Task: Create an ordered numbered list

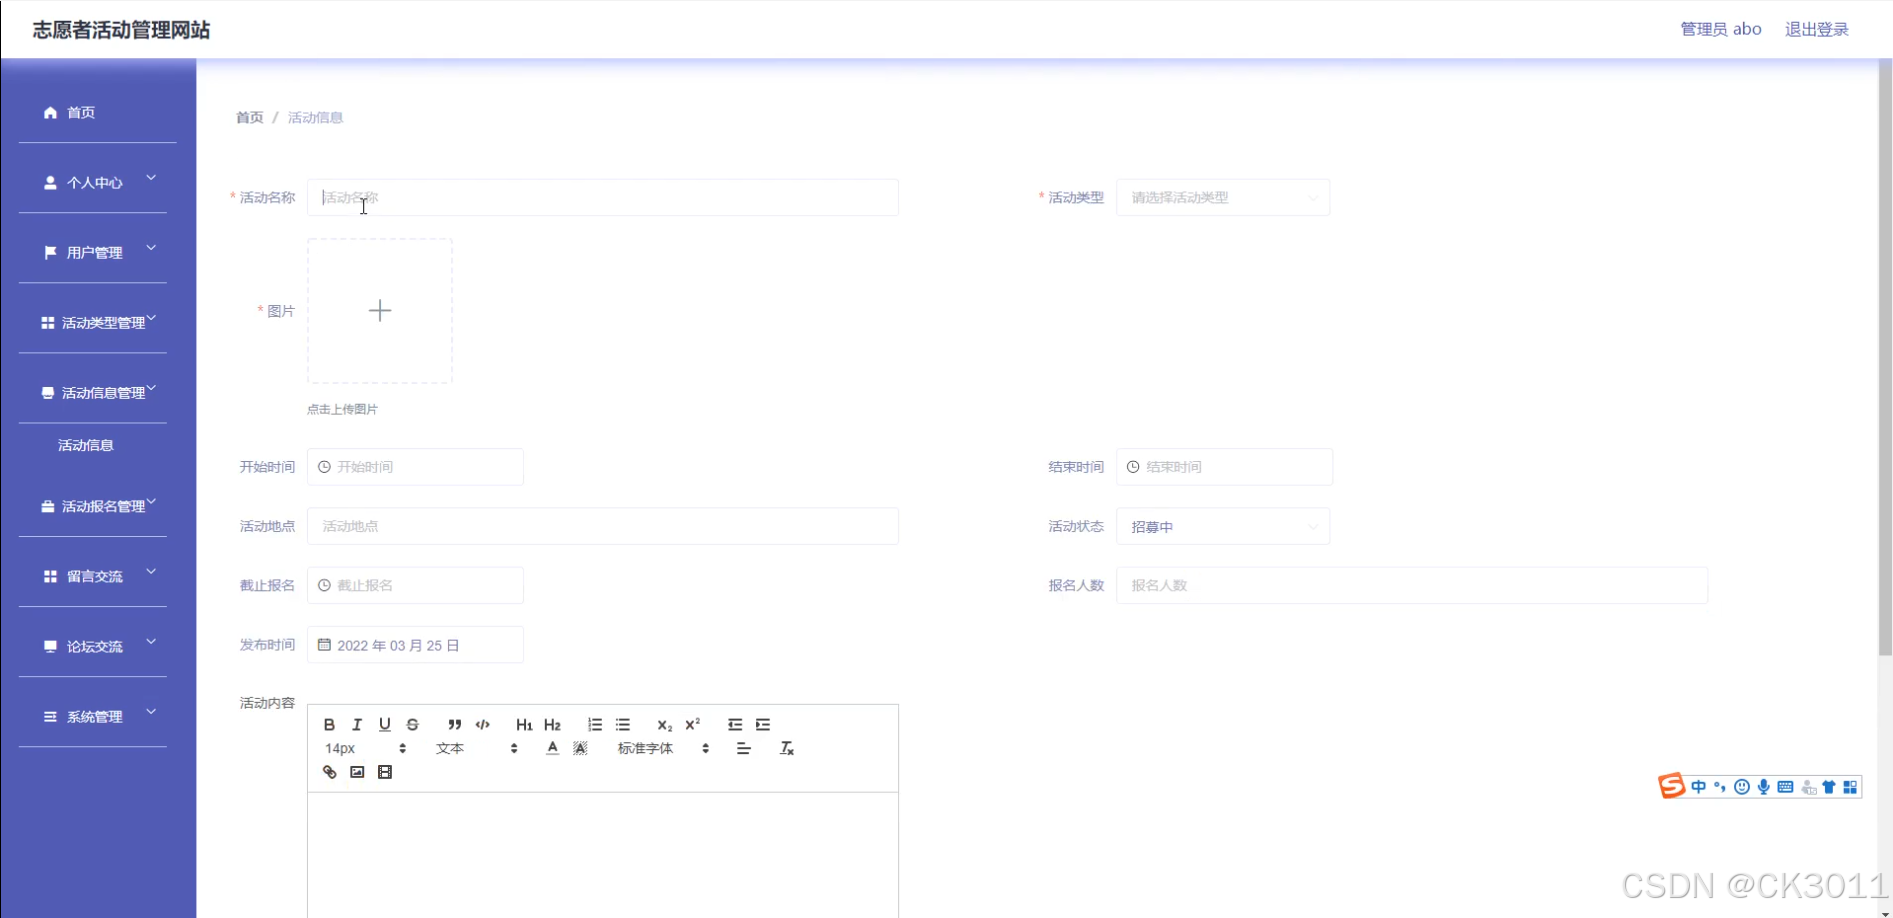Action: click(595, 725)
